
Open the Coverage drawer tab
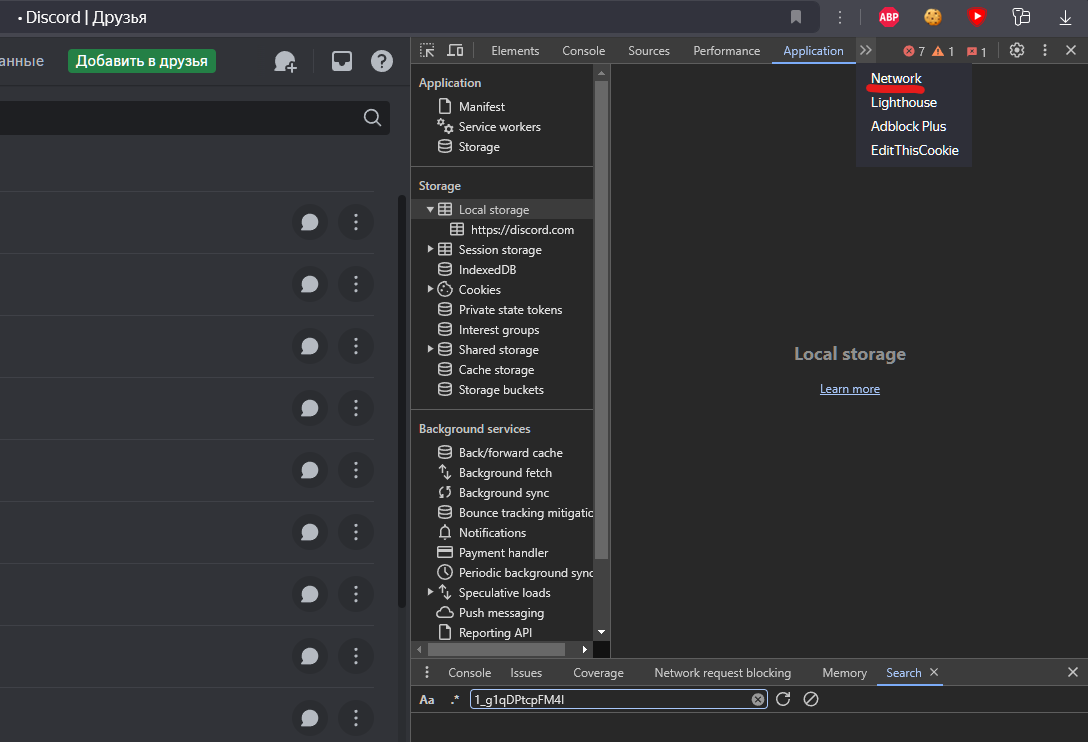click(x=598, y=673)
